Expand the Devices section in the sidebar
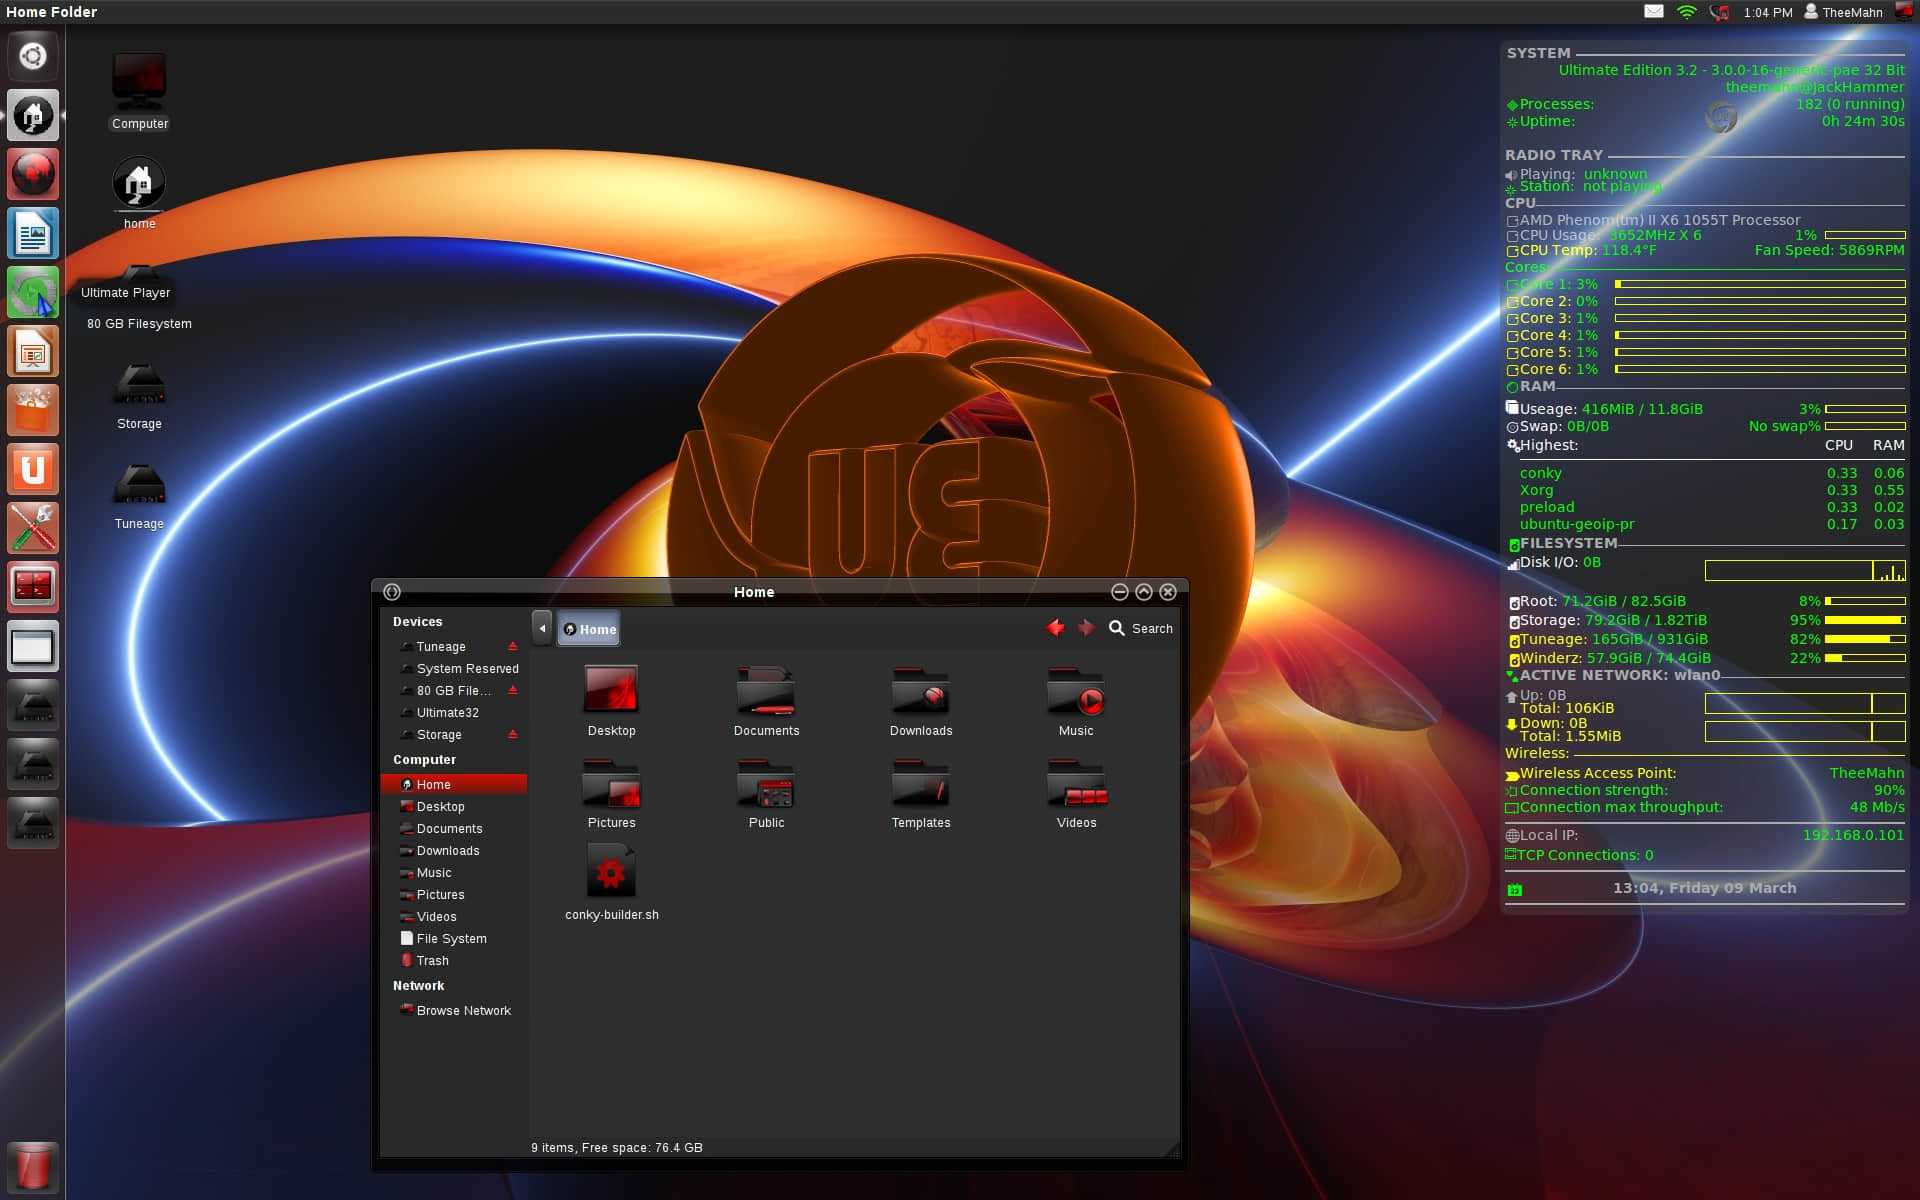The width and height of the screenshot is (1920, 1200). pyautogui.click(x=417, y=621)
